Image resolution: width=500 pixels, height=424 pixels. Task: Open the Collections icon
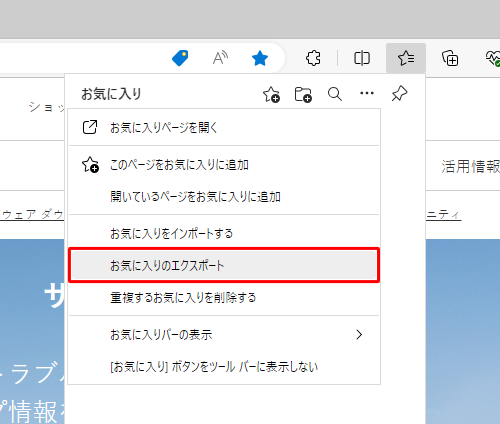tap(450, 58)
